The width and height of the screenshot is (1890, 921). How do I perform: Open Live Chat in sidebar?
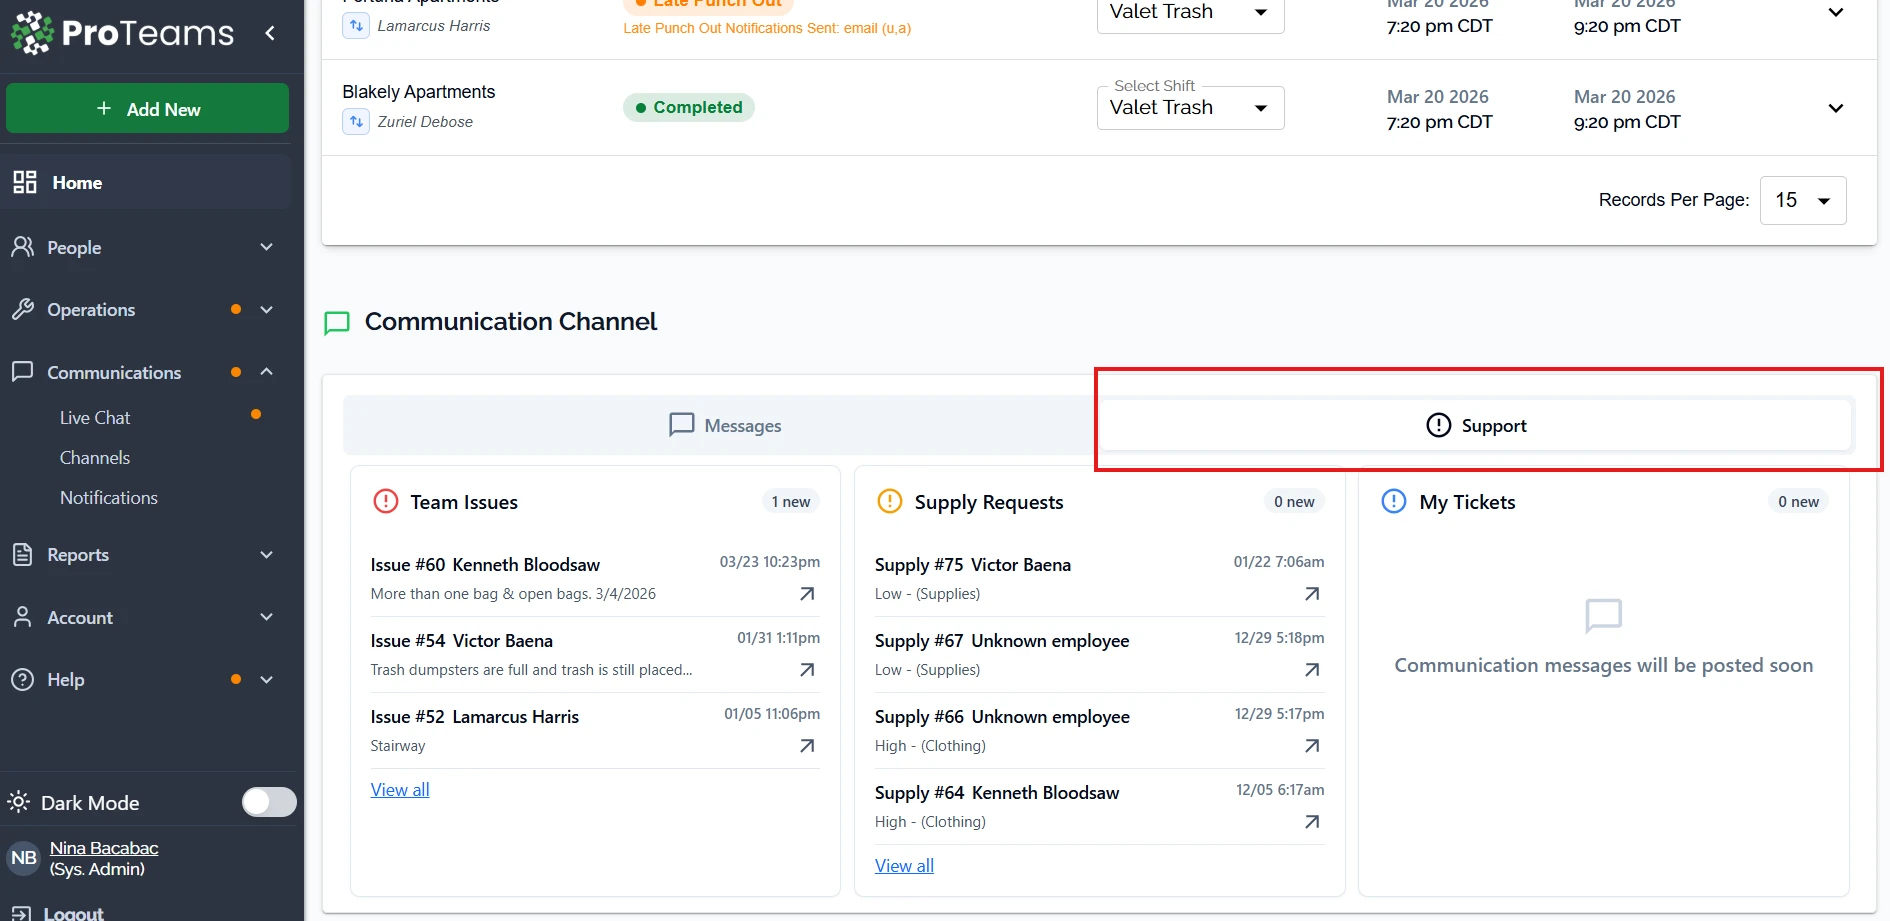coord(95,418)
